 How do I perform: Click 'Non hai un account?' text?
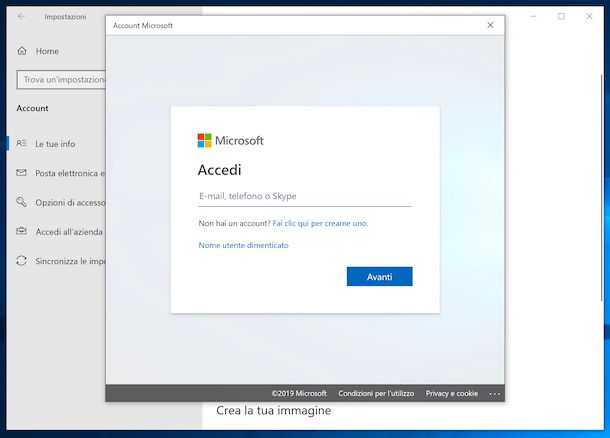click(x=234, y=223)
